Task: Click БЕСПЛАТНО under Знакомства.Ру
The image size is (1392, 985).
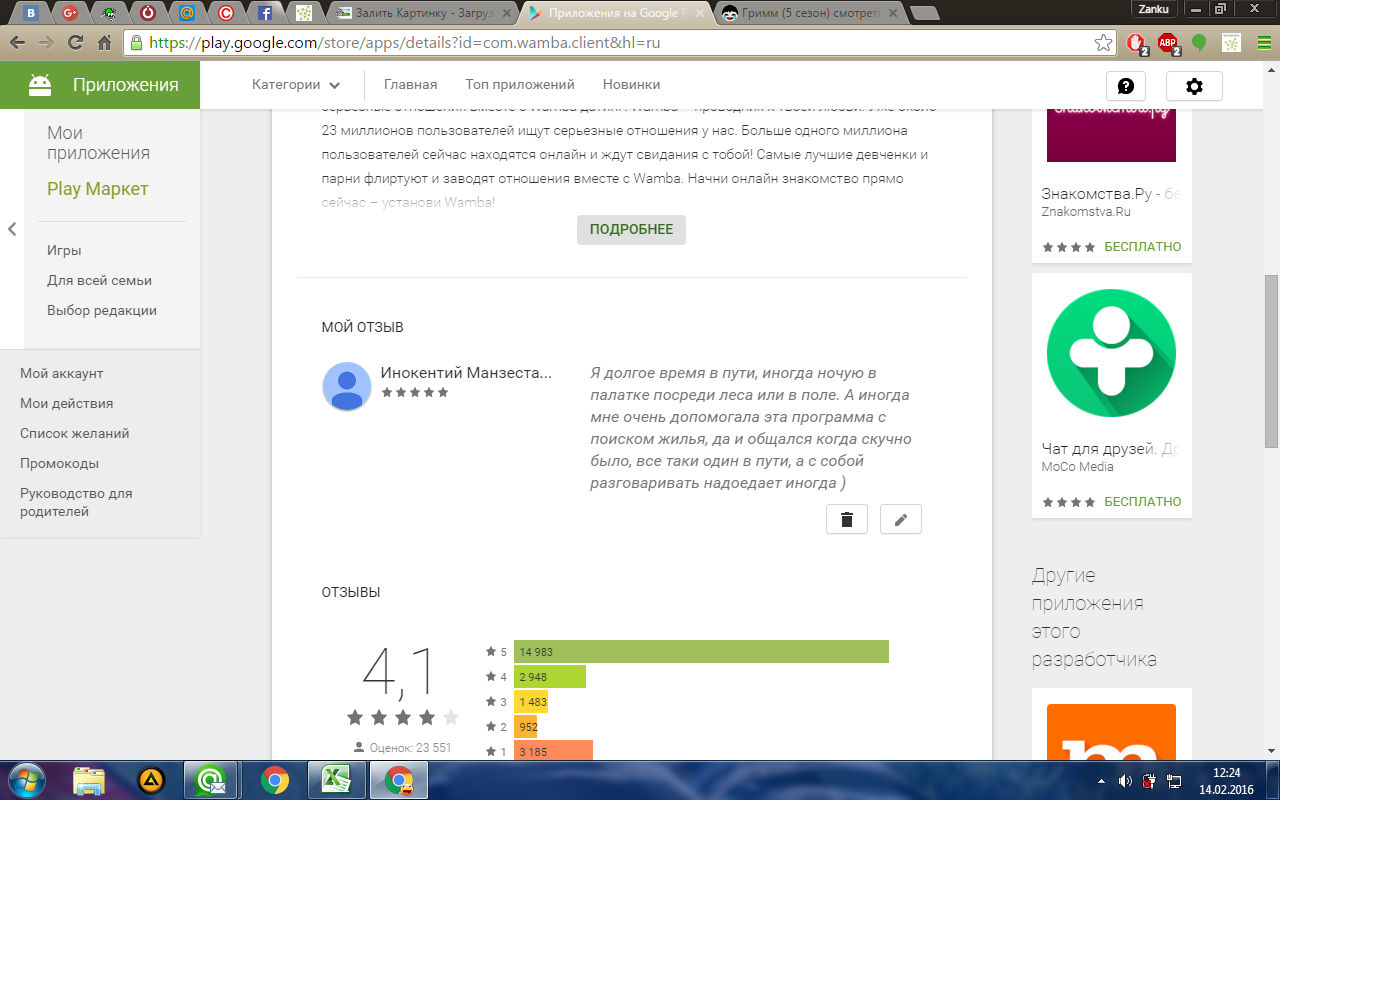Action: (x=1143, y=247)
